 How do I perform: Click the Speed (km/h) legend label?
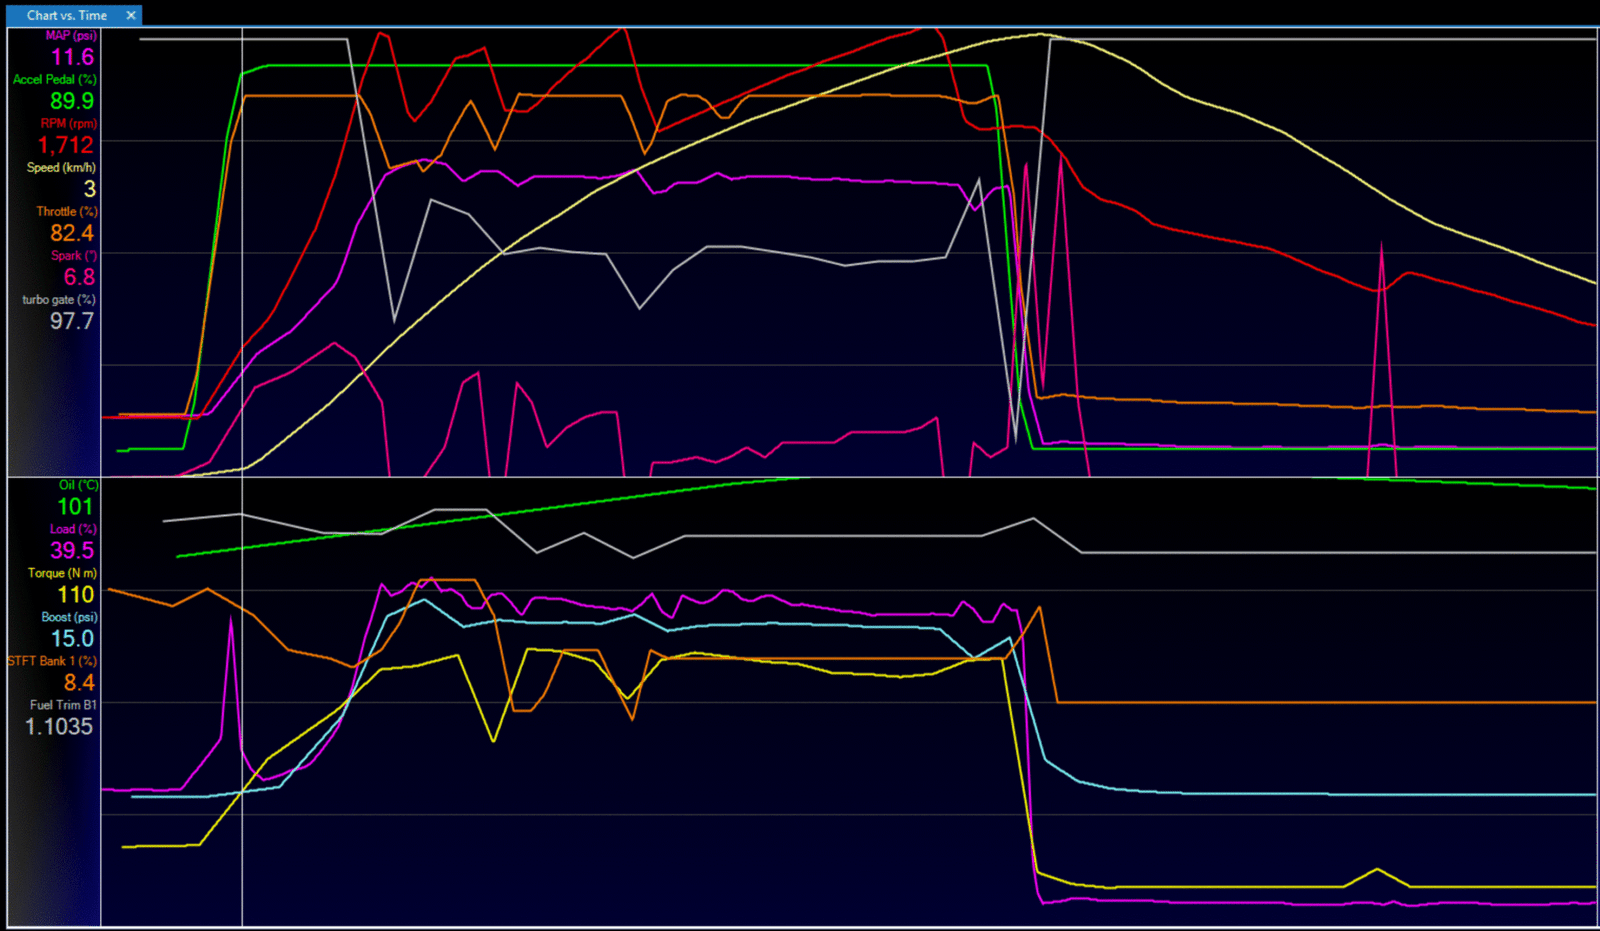point(61,167)
